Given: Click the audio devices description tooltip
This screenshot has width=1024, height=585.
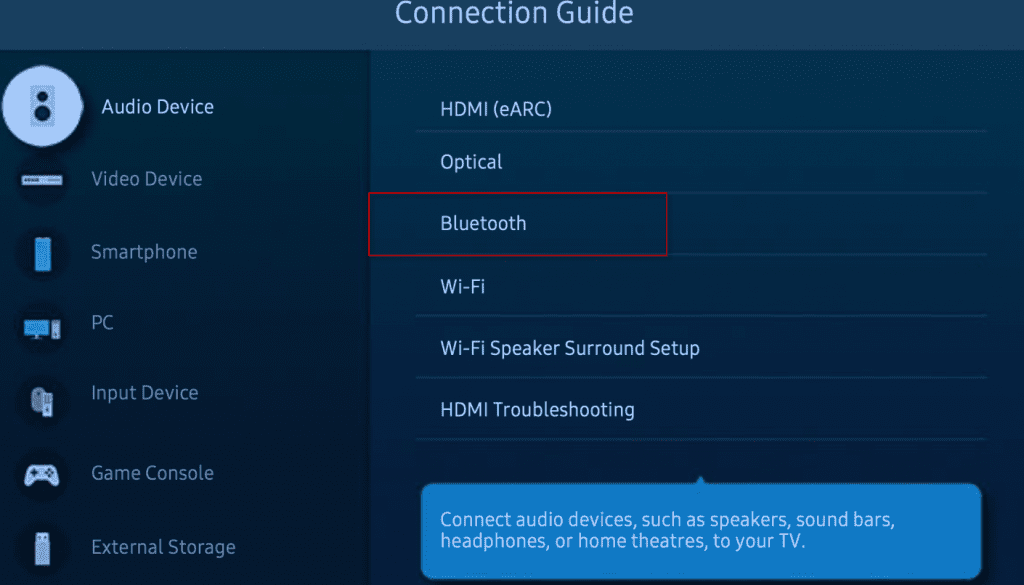Looking at the screenshot, I should point(700,528).
